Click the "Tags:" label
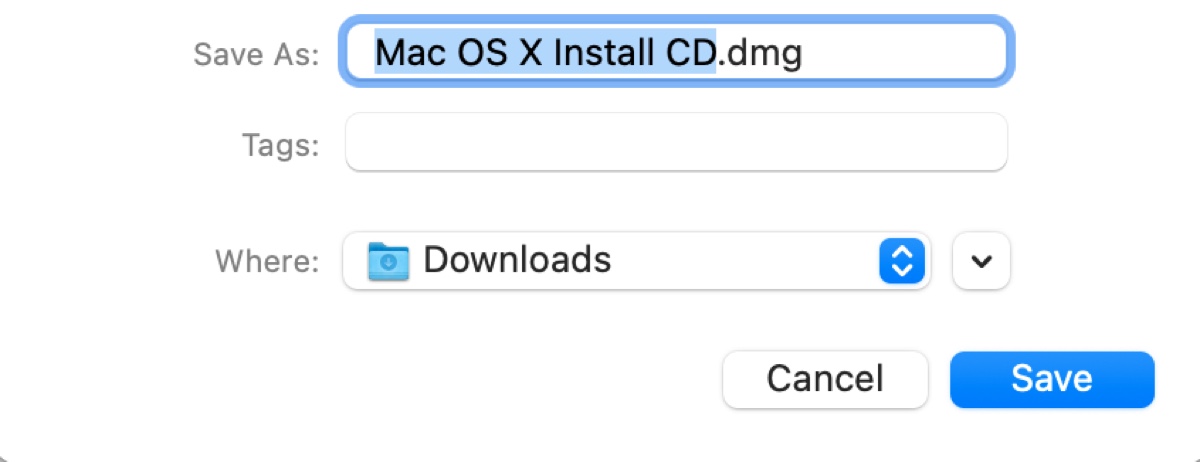Image resolution: width=1200 pixels, height=462 pixels. pyautogui.click(x=280, y=146)
